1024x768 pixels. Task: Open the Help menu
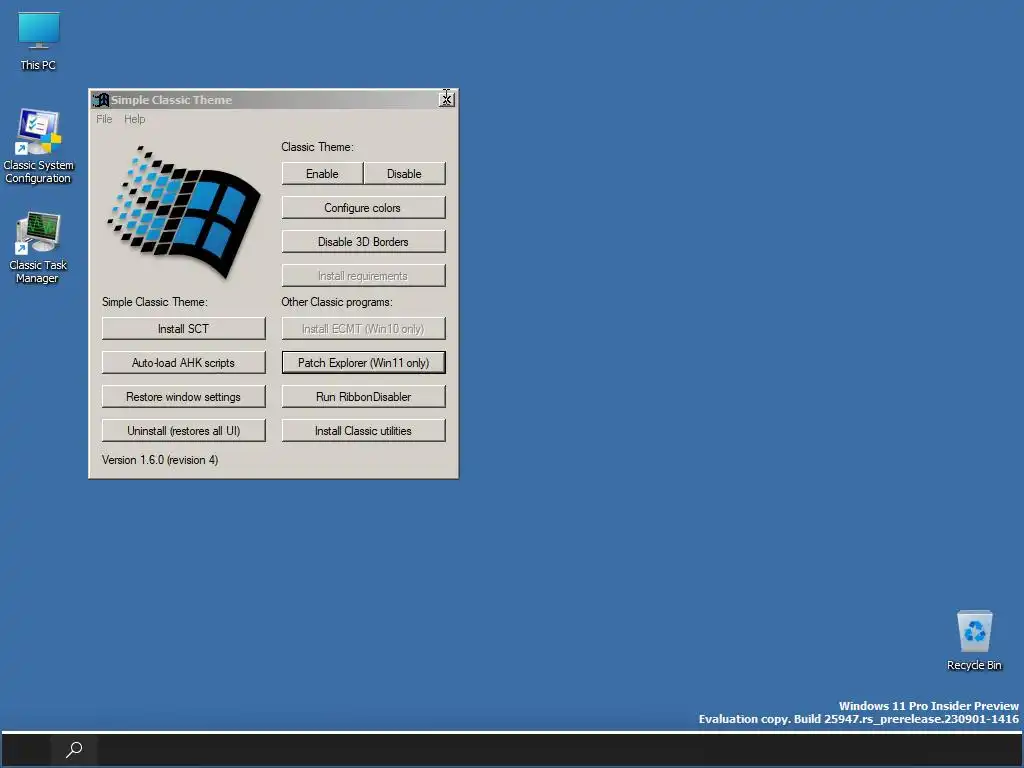[135, 119]
